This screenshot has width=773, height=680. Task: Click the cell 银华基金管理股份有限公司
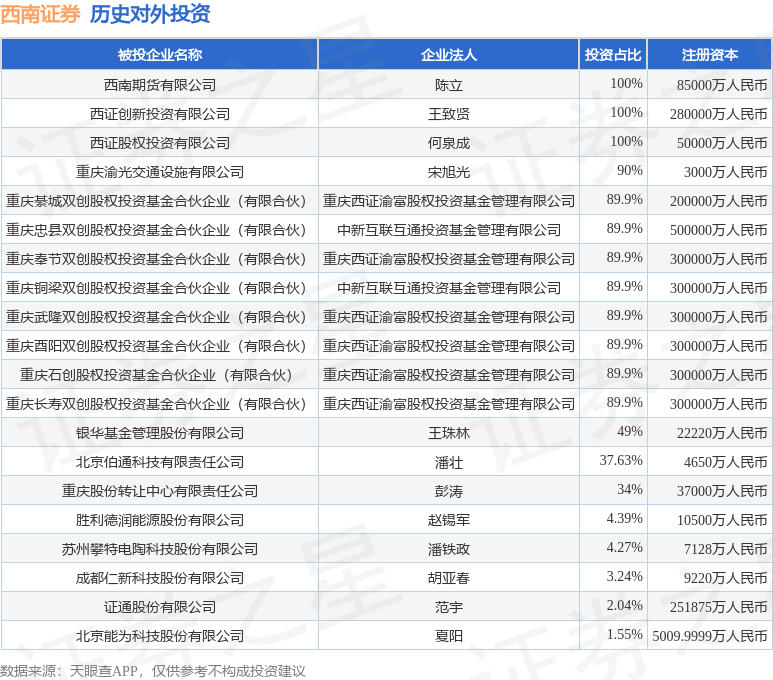(x=160, y=433)
